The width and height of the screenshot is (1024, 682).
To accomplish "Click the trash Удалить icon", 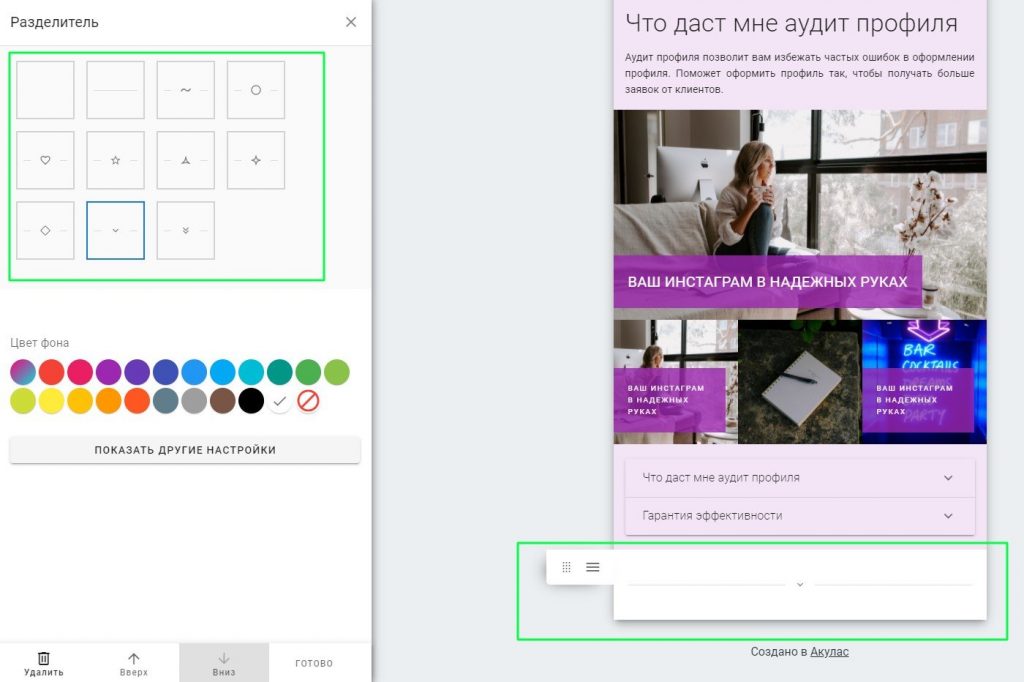I will tap(44, 658).
